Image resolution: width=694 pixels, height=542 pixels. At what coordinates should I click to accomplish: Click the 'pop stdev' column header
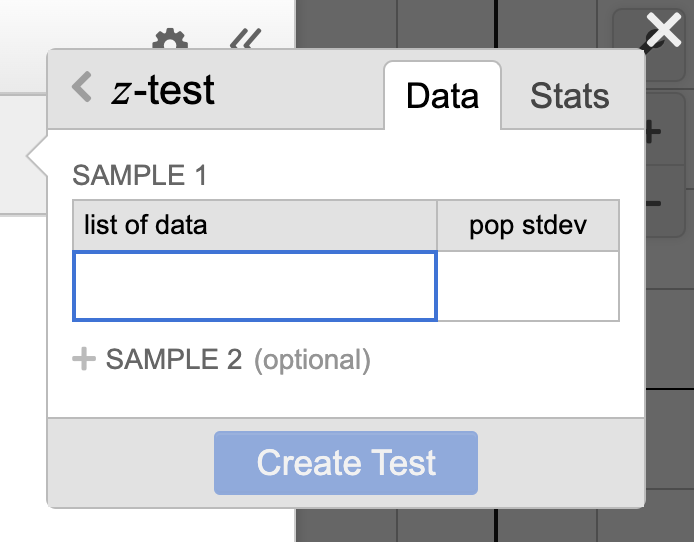click(x=528, y=225)
